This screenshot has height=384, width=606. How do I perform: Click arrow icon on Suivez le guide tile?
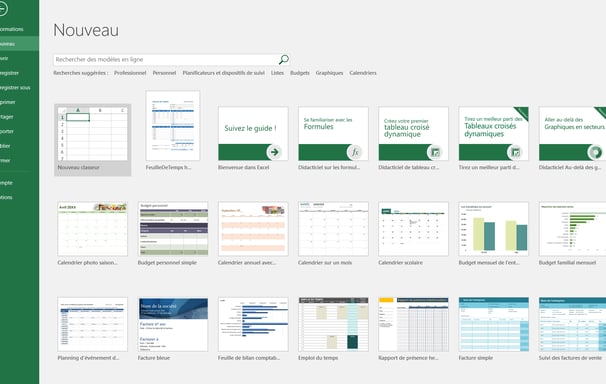click(274, 152)
